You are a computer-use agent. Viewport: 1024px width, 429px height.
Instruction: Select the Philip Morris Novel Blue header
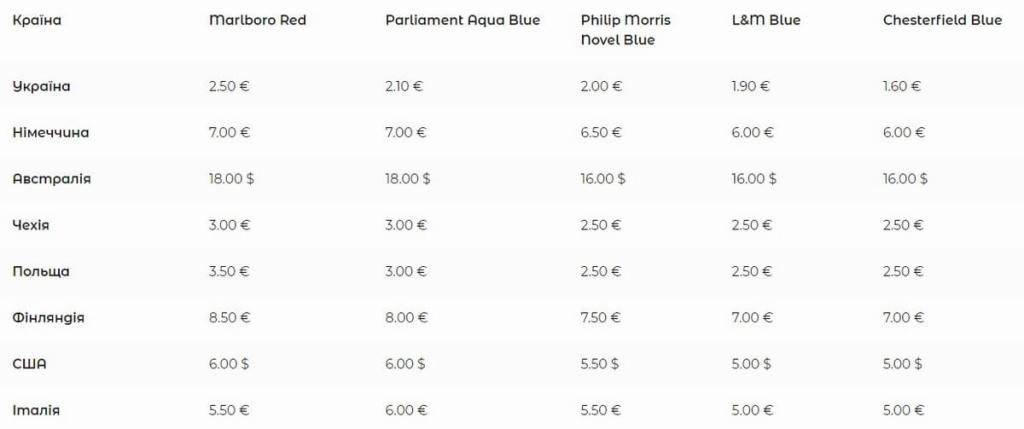pyautogui.click(x=626, y=30)
